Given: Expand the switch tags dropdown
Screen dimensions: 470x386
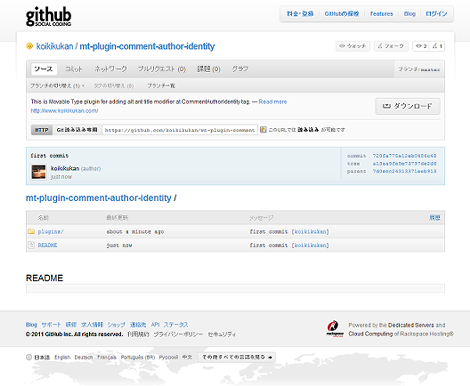Looking at the screenshot, I should point(114,86).
